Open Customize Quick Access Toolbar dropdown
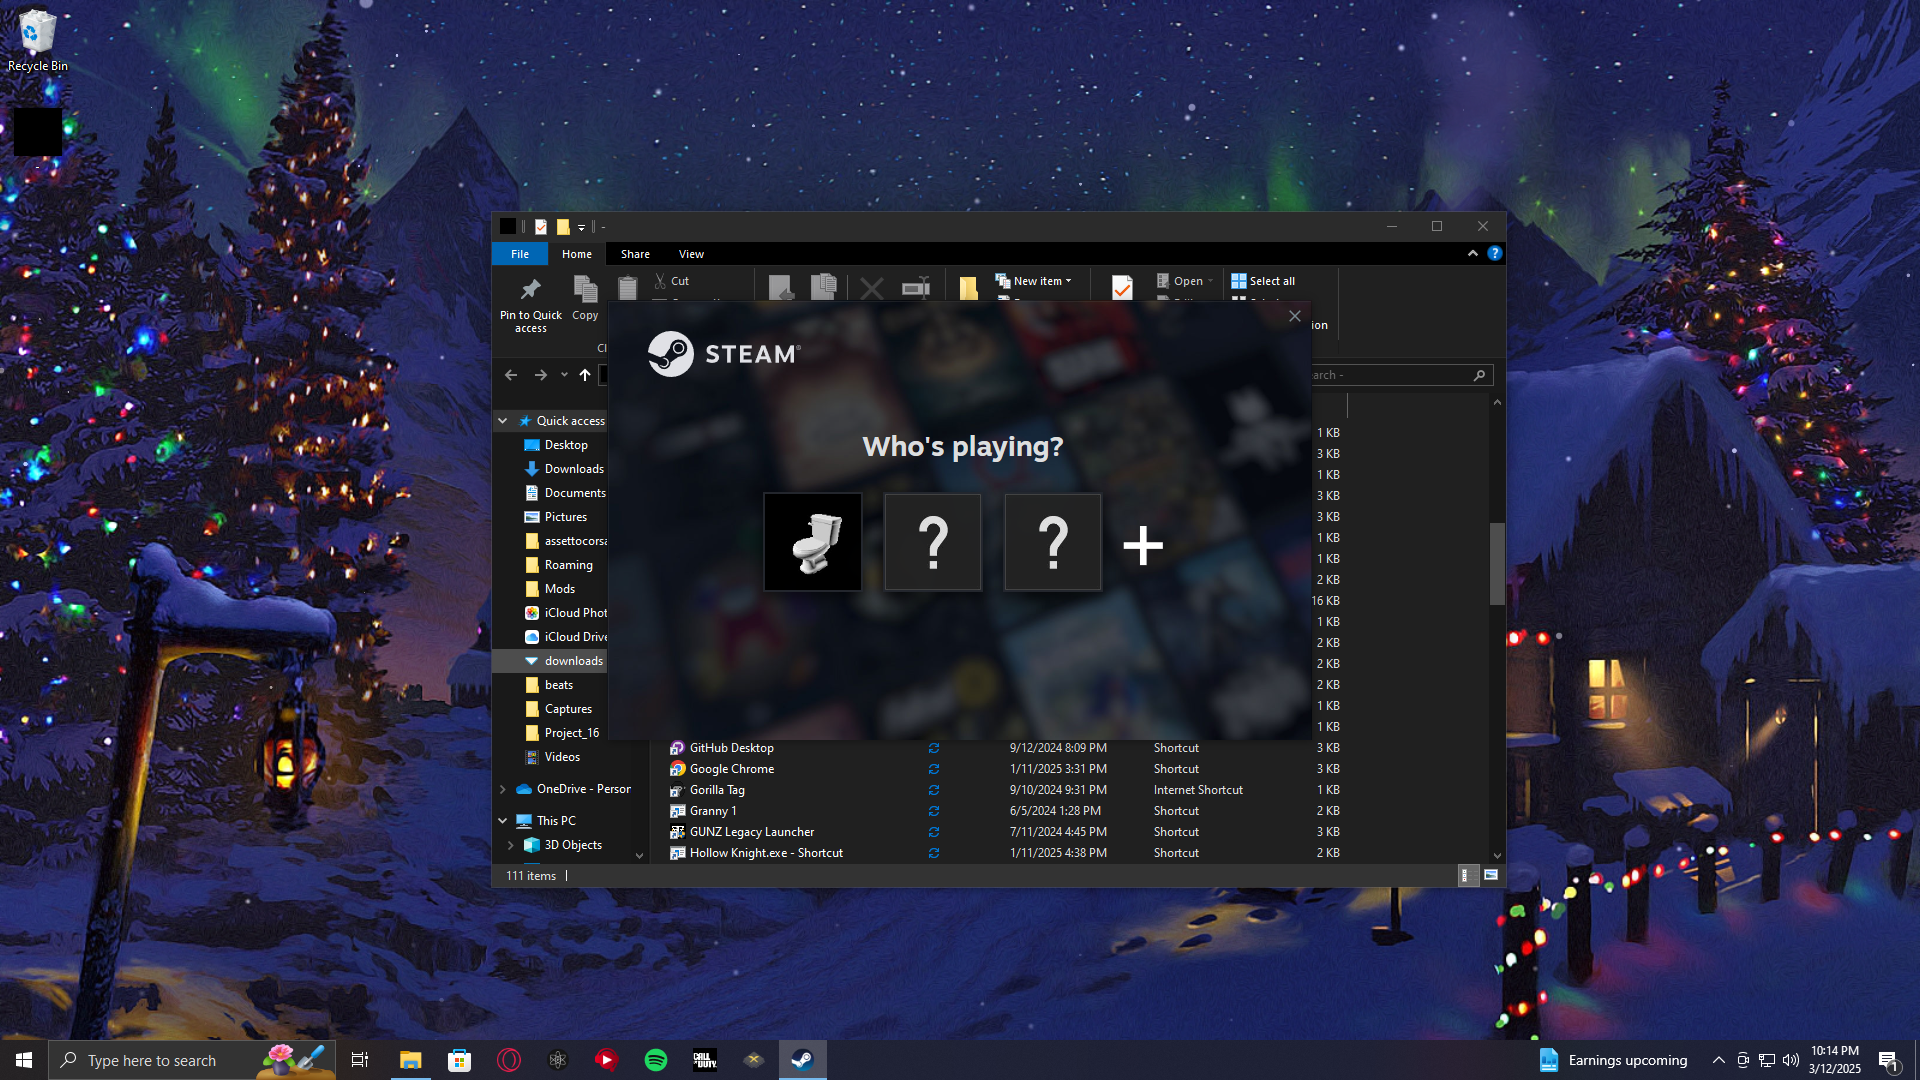Screen dimensions: 1920x1080 click(x=581, y=227)
